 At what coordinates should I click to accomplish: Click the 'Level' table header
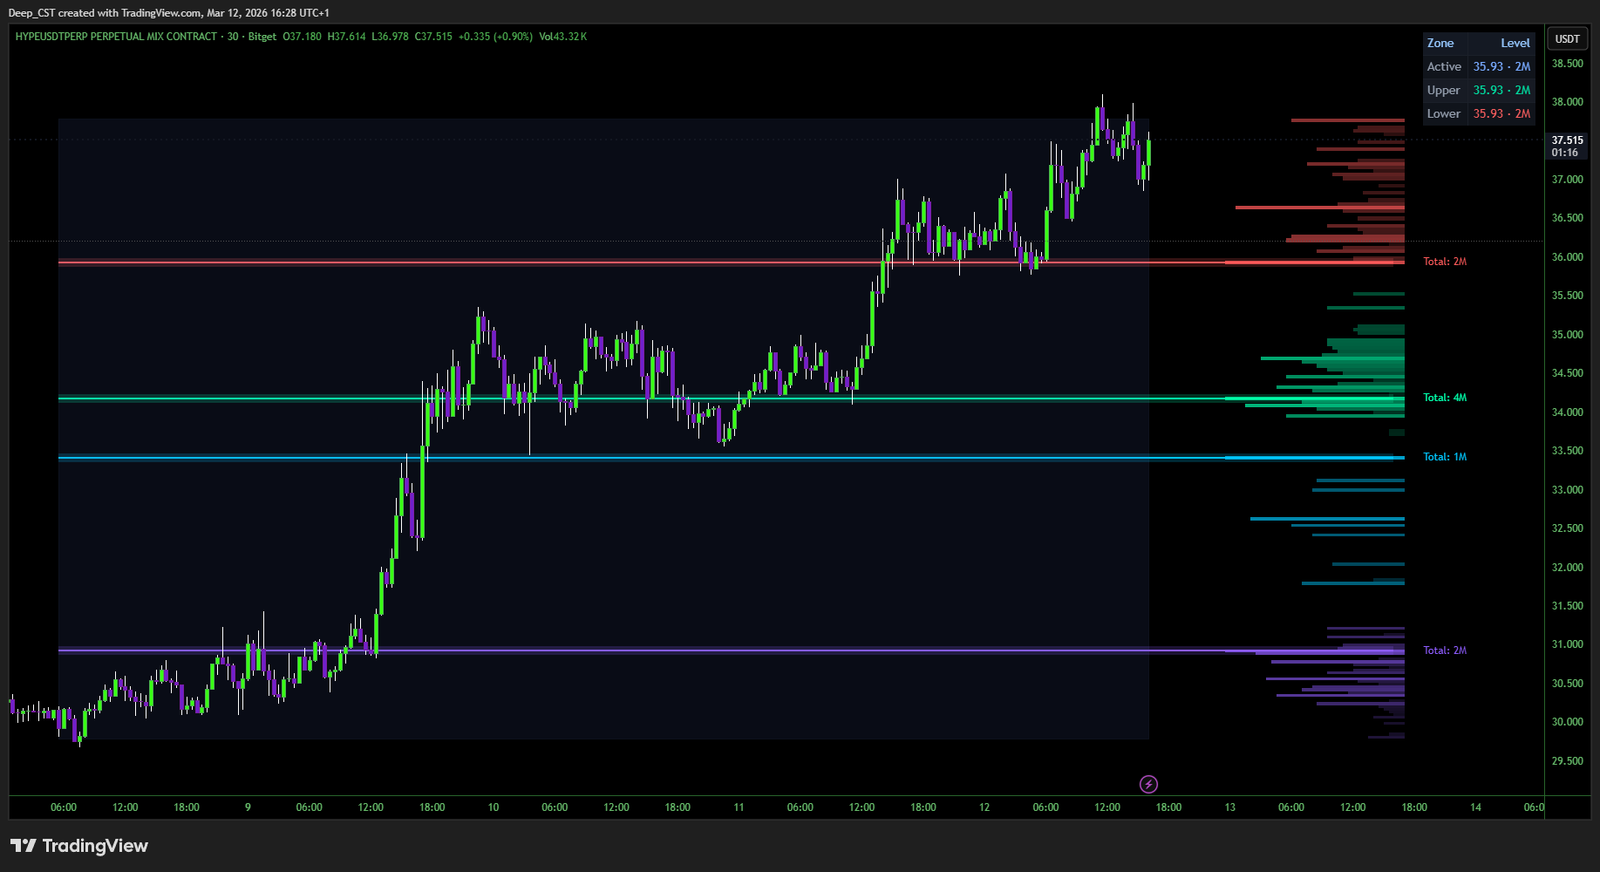coord(1515,43)
